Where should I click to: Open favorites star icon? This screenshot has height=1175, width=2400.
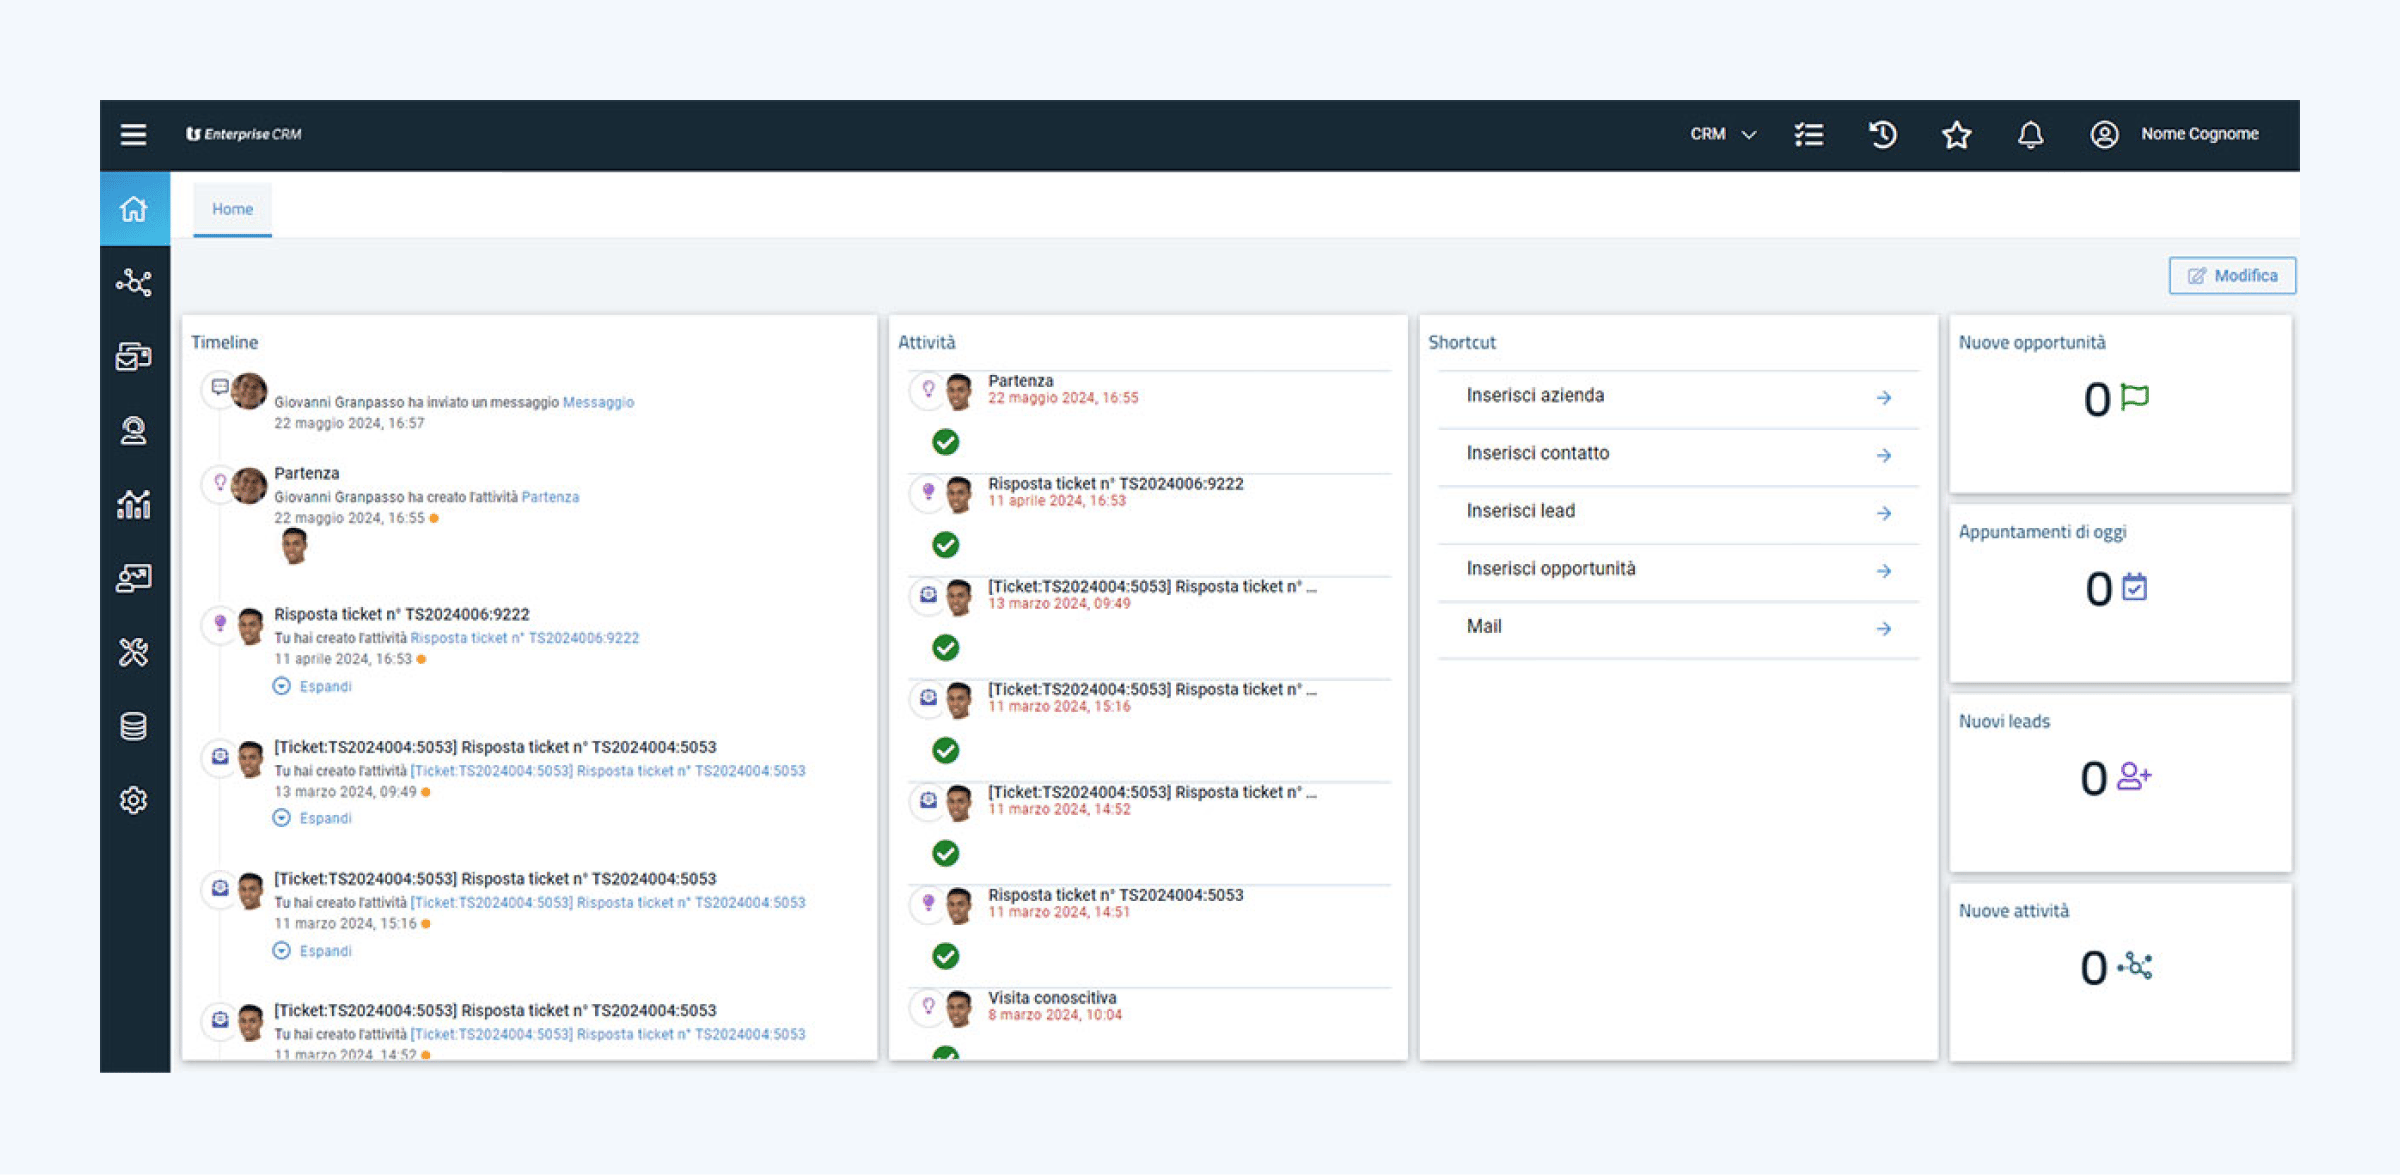click(1957, 134)
